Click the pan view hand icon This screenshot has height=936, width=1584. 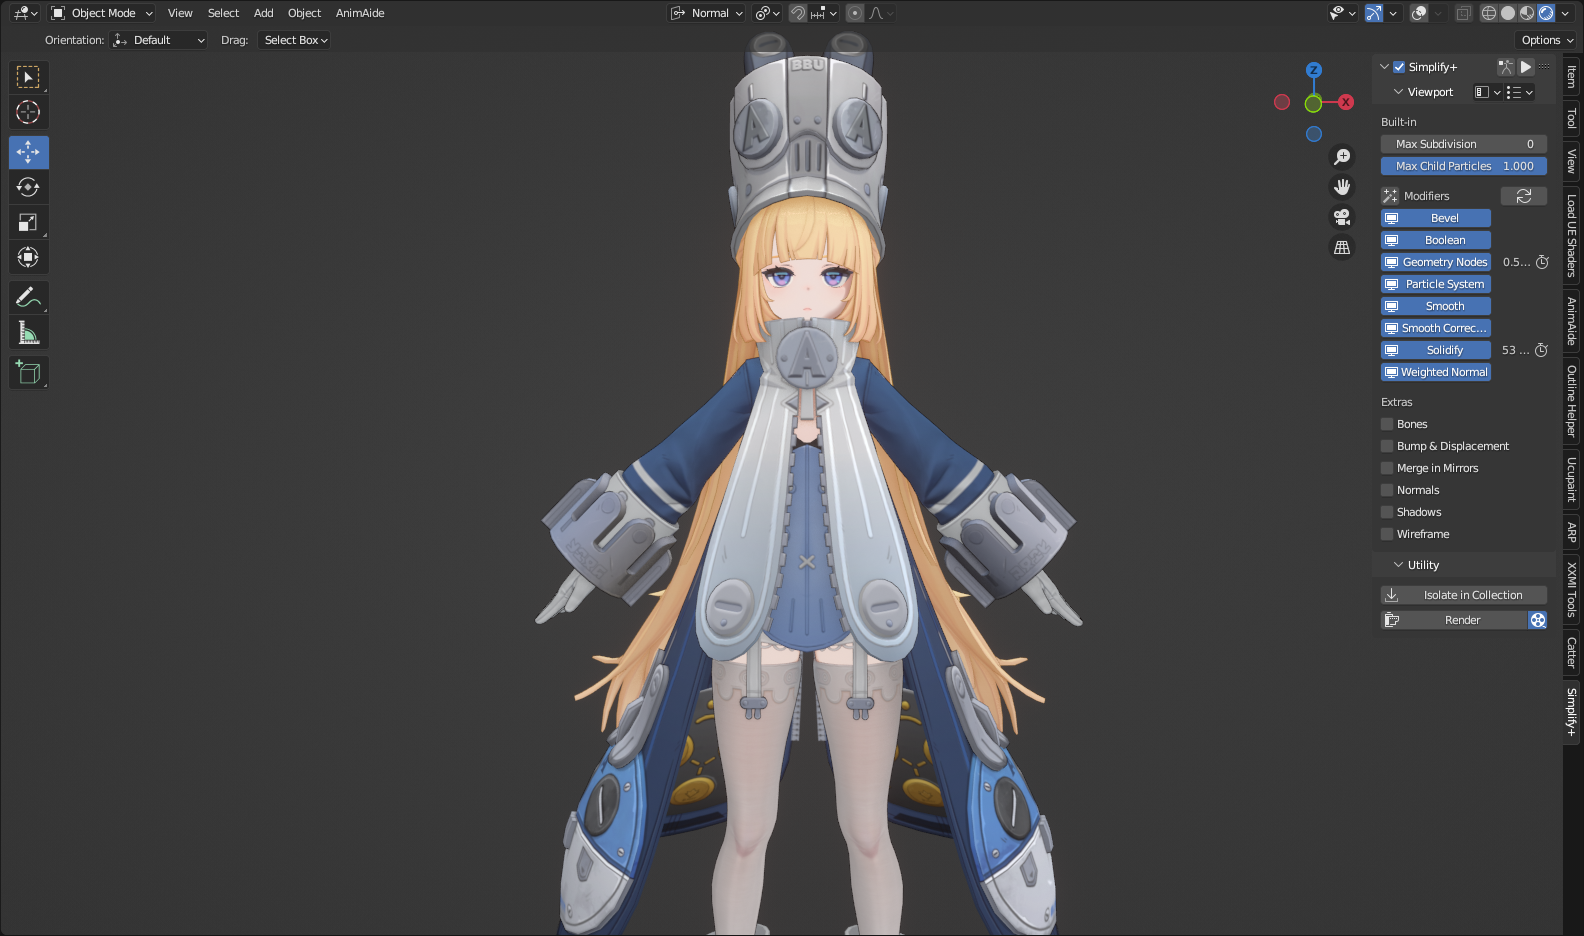point(1342,187)
